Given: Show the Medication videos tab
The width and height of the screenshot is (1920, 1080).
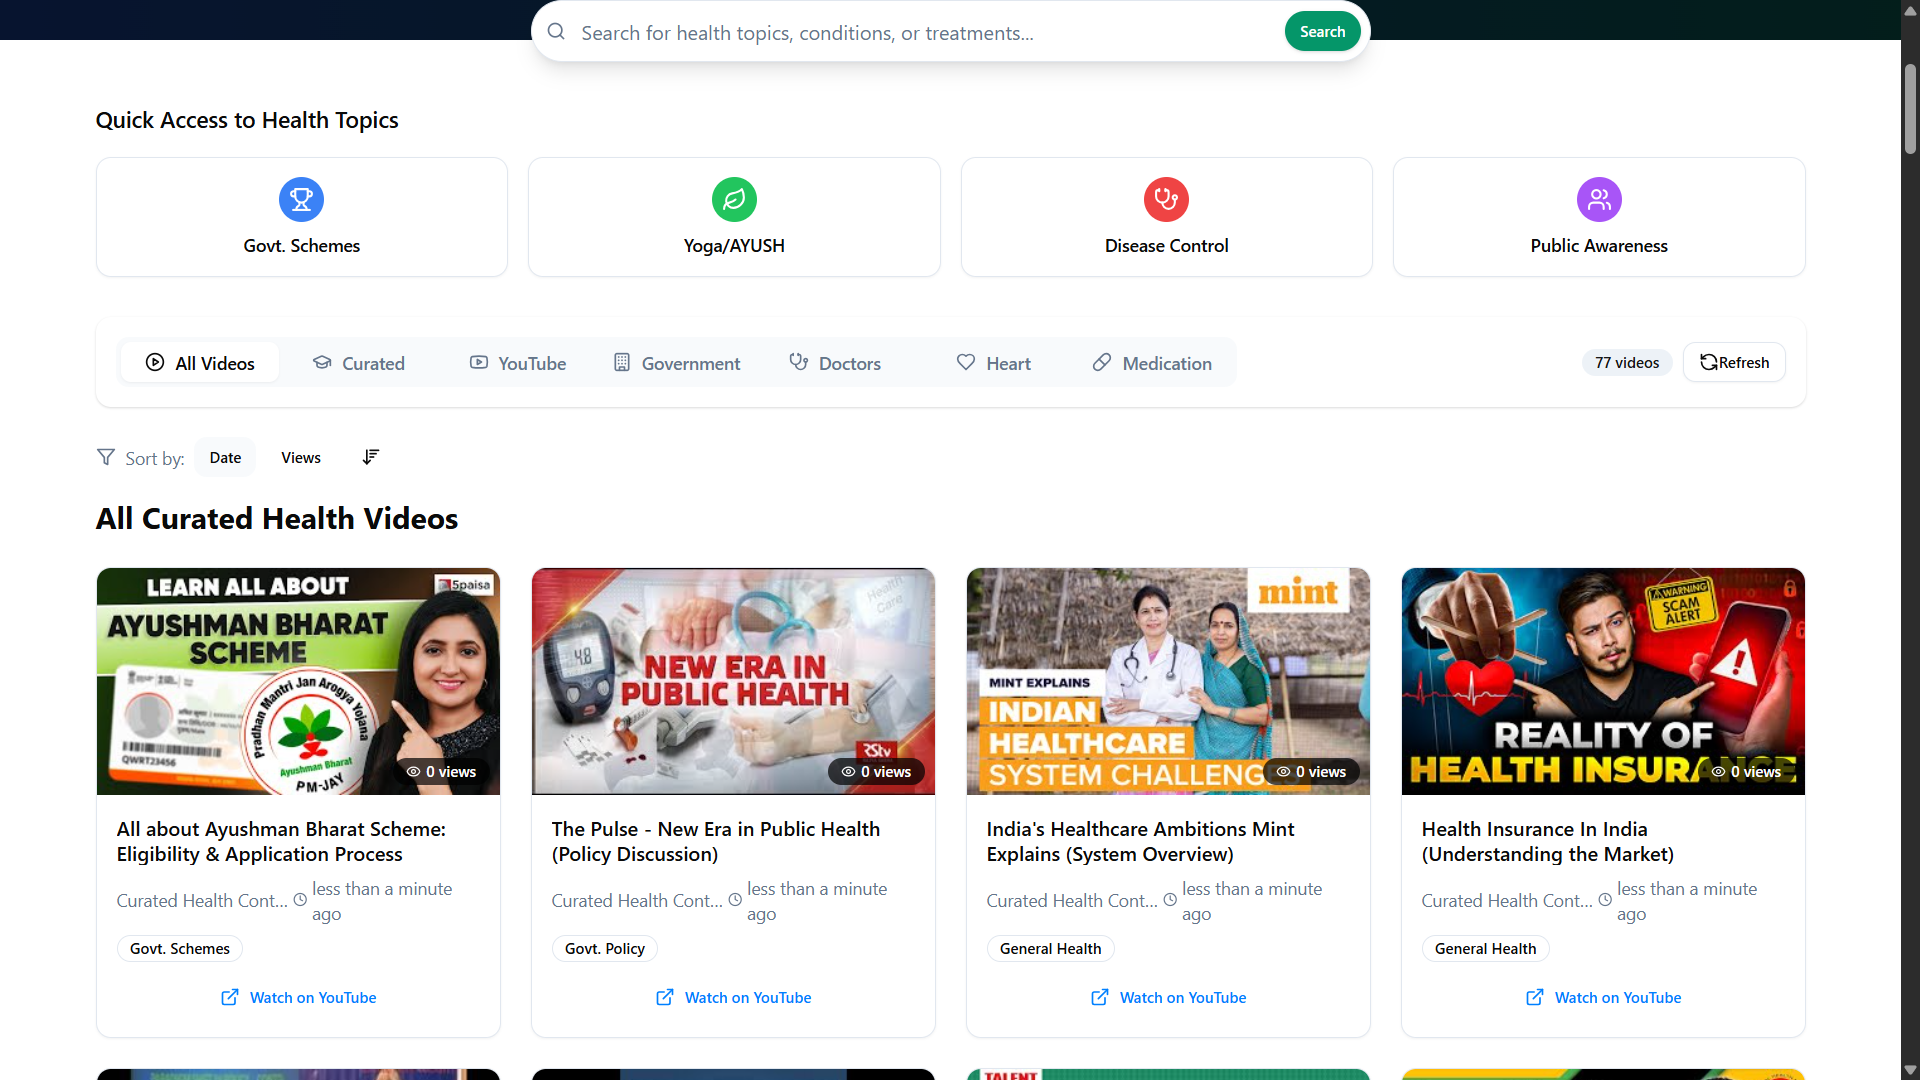Looking at the screenshot, I should 1152,363.
